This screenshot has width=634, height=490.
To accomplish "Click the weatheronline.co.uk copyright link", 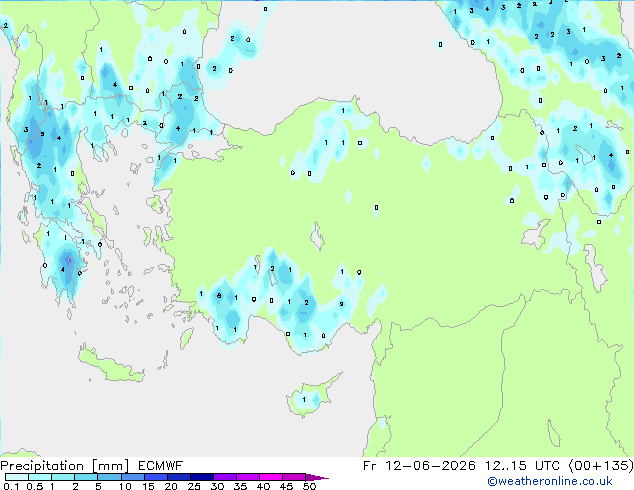I will click(550, 481).
